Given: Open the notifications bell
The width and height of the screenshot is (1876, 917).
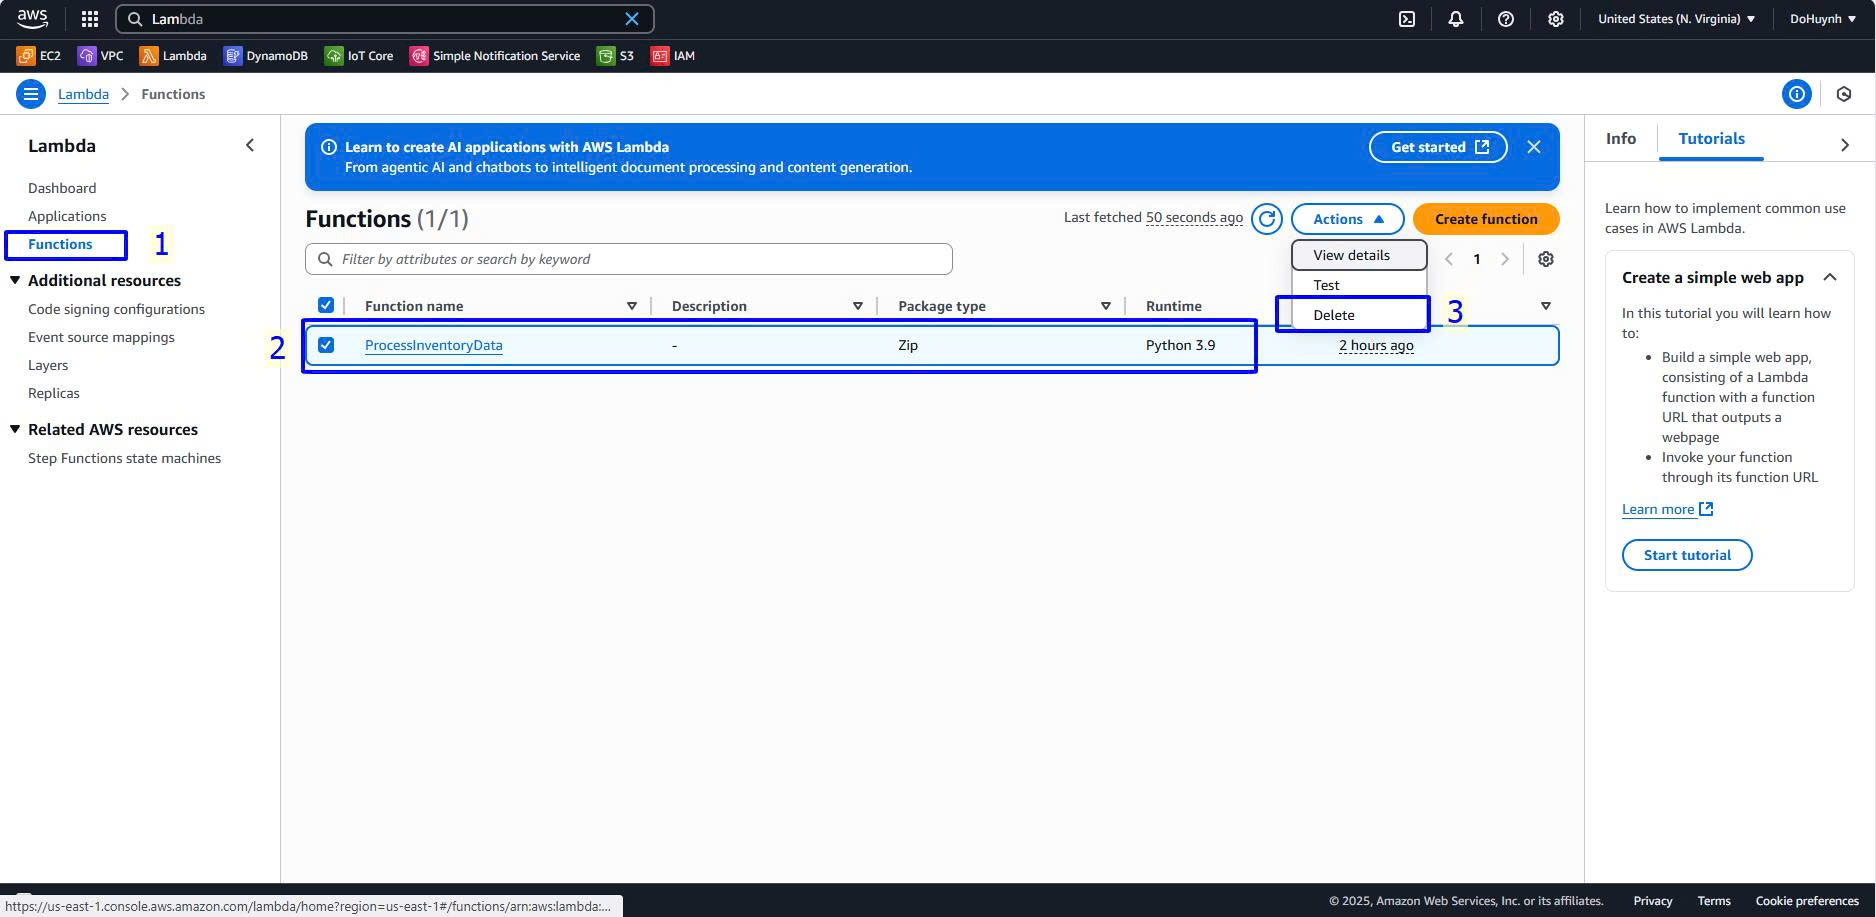Looking at the screenshot, I should point(1456,19).
